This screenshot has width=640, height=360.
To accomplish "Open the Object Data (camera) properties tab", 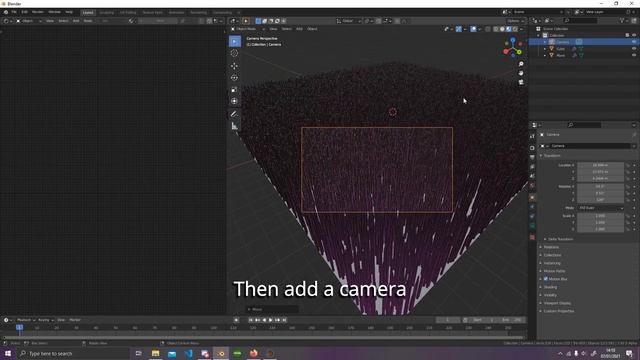I will 532,226.
